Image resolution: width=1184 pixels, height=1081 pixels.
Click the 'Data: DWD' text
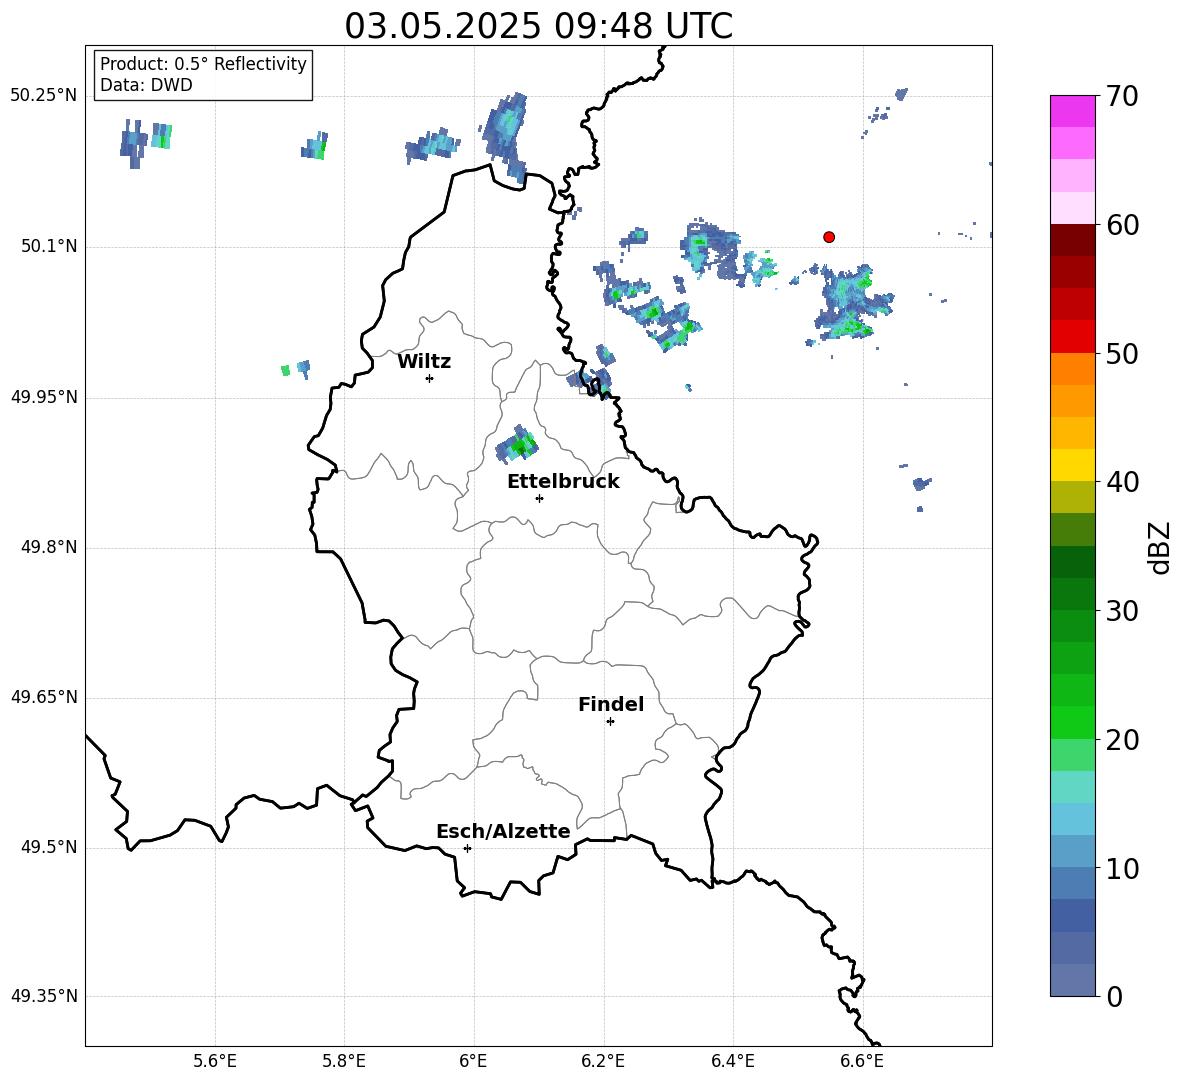click(146, 85)
